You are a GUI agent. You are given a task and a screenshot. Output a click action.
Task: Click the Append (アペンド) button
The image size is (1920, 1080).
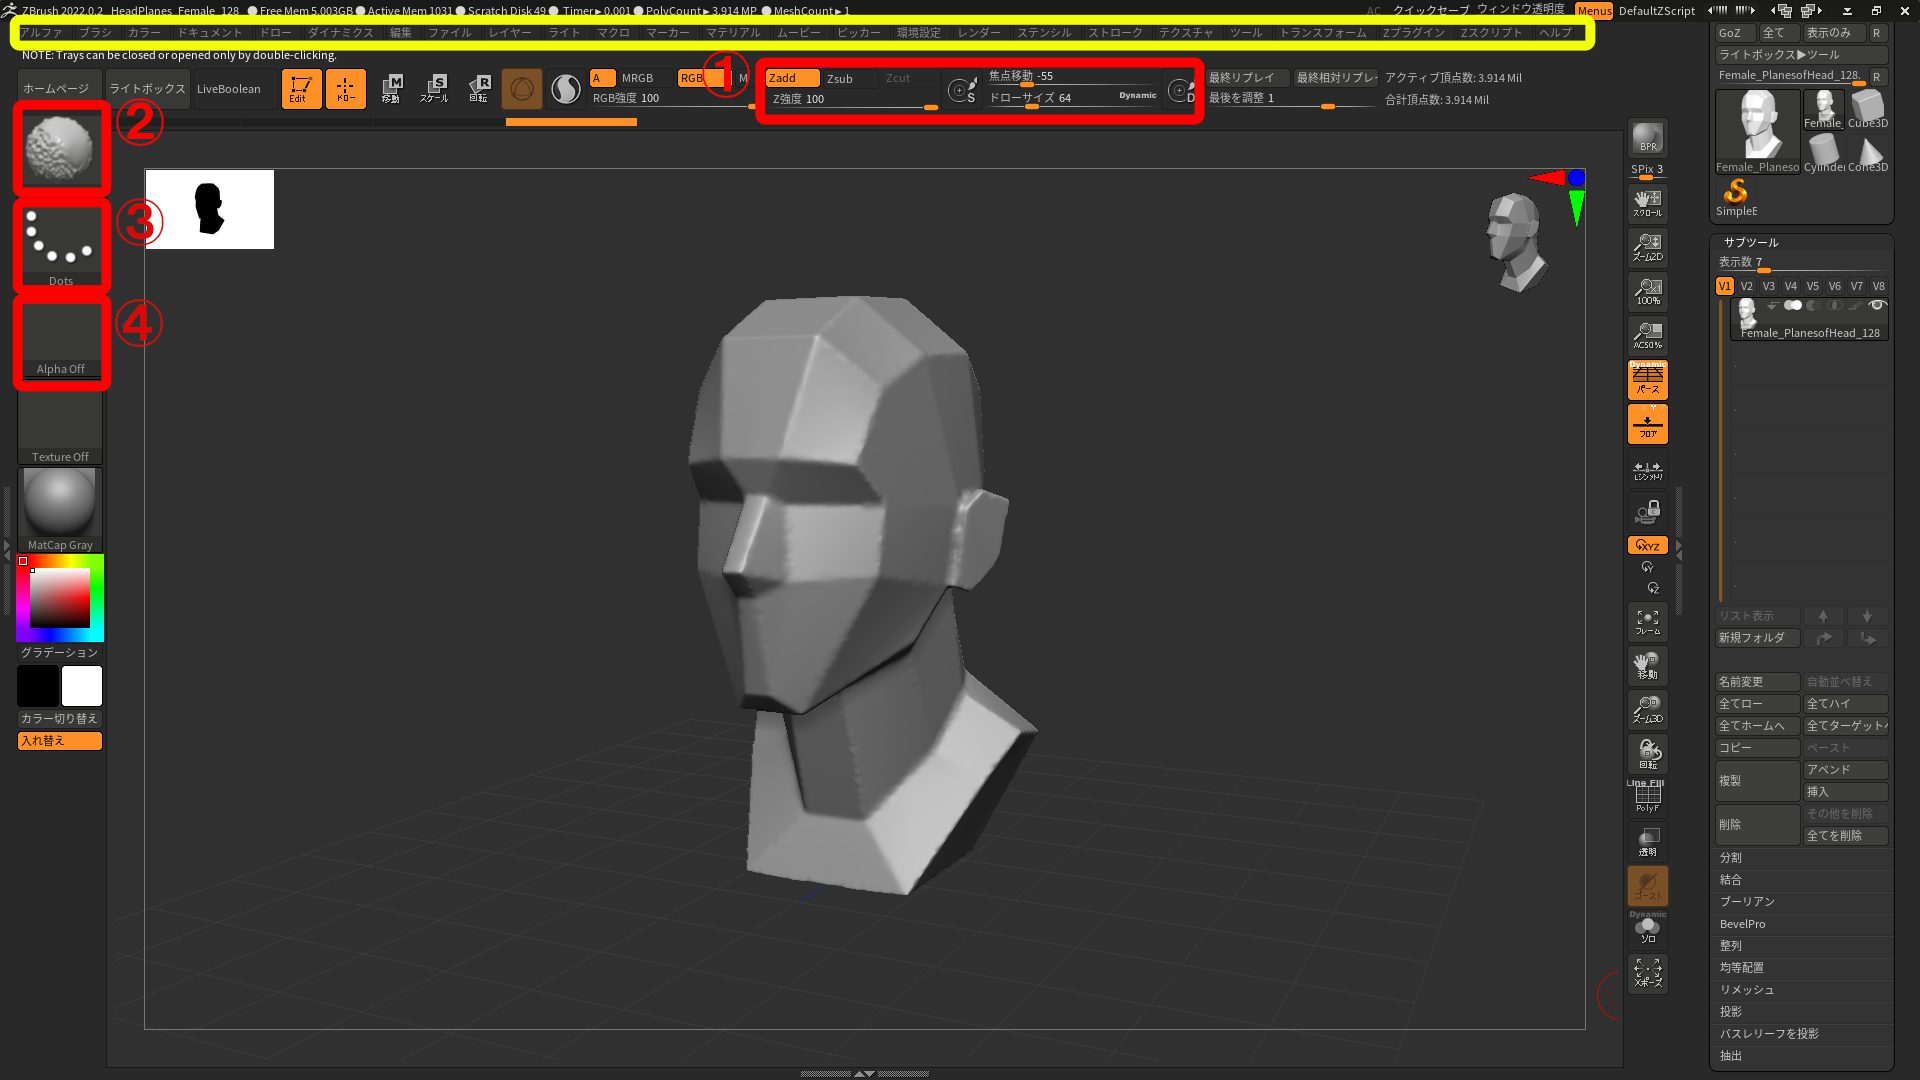click(x=1845, y=770)
